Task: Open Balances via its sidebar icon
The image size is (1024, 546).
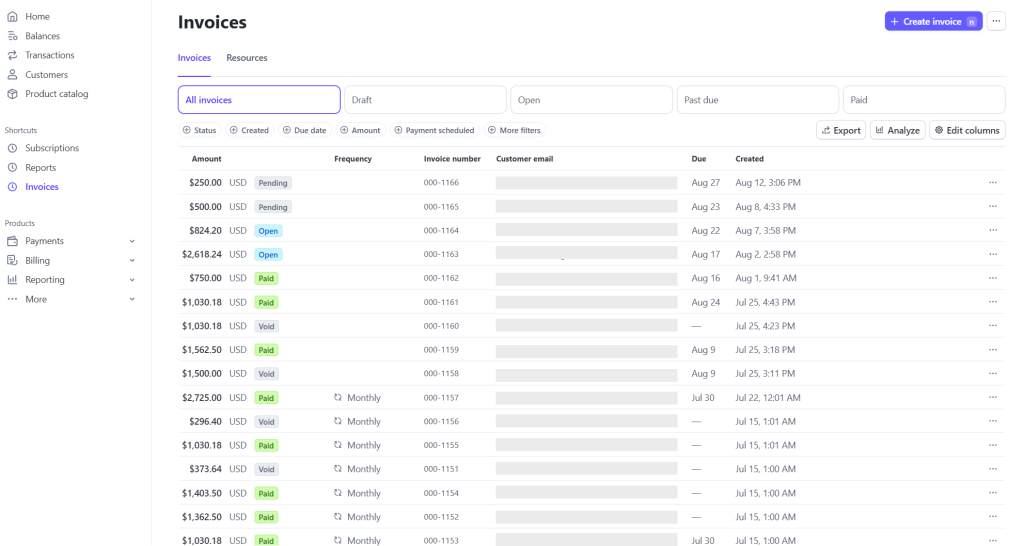Action: point(12,36)
